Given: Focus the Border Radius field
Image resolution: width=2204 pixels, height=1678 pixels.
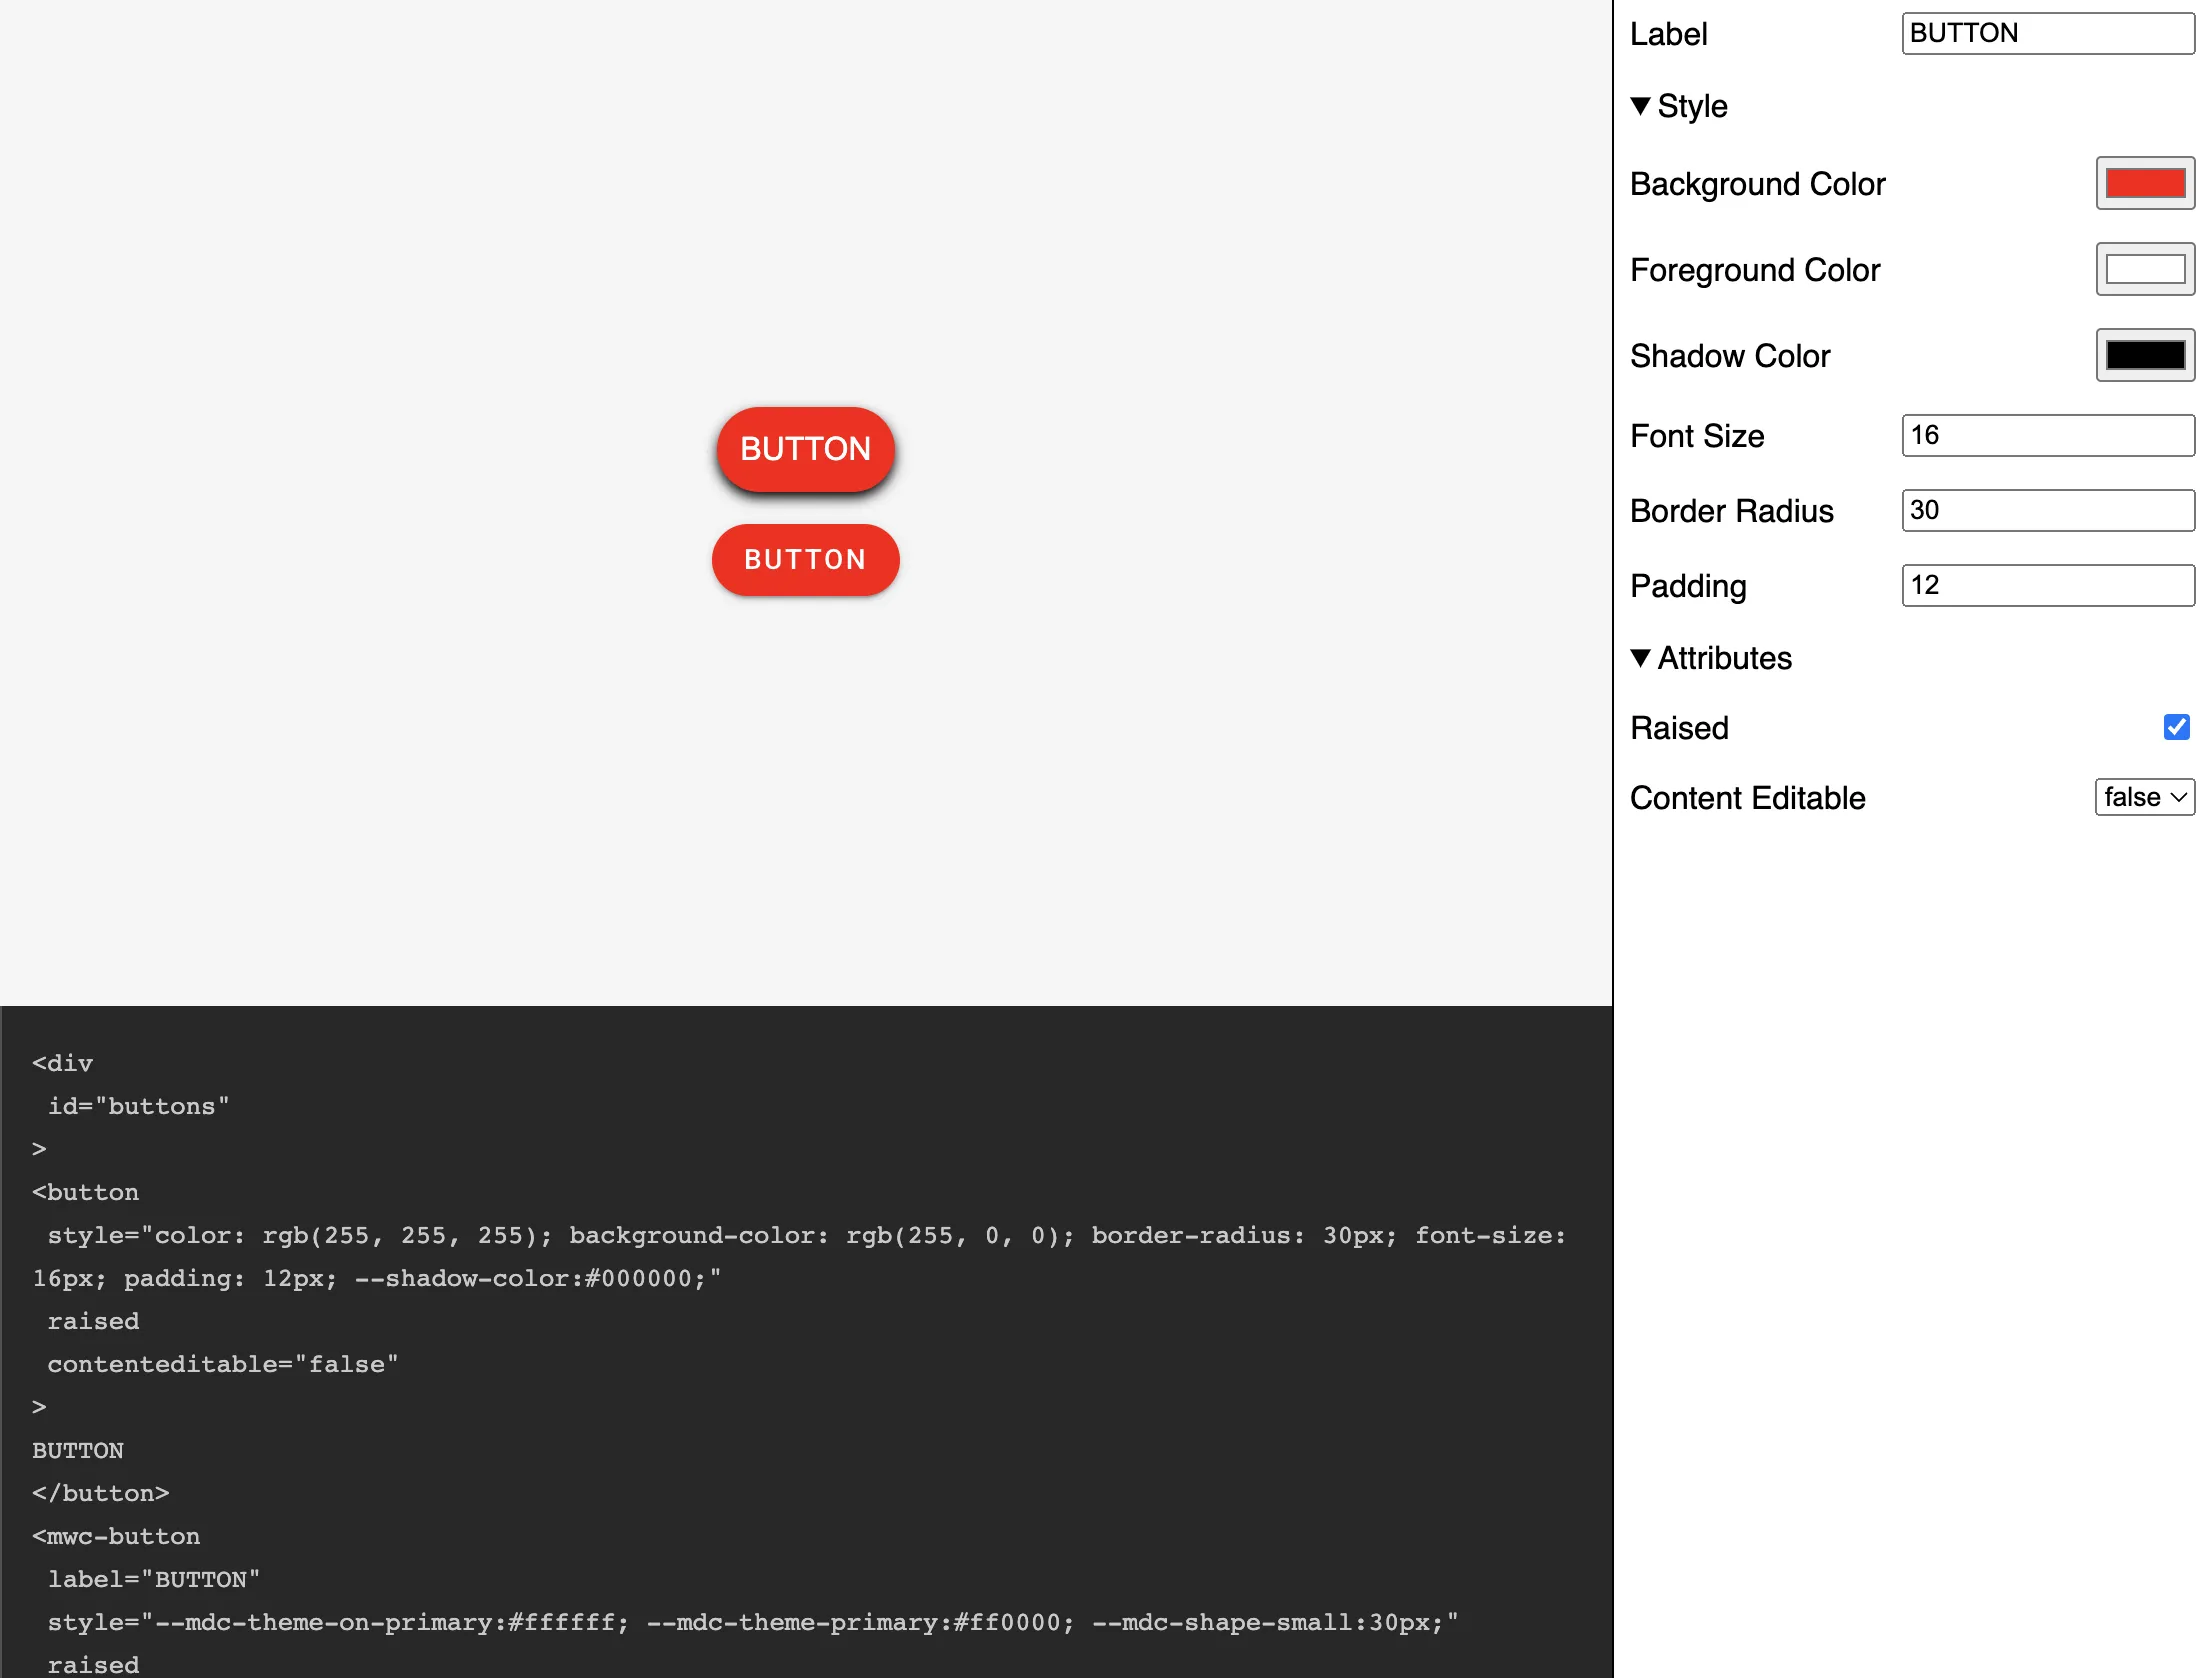Looking at the screenshot, I should tap(2046, 510).
